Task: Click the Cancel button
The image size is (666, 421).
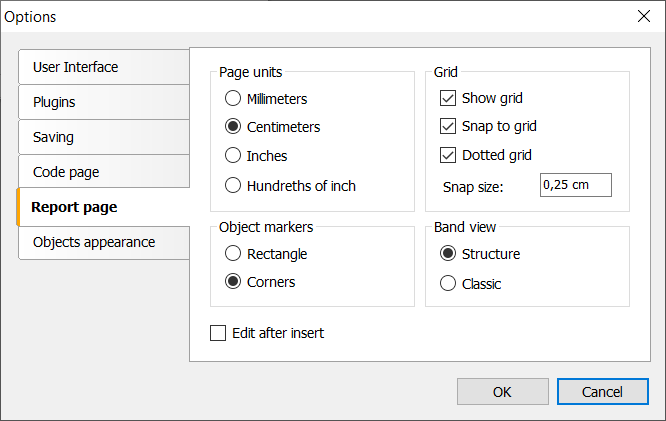Action: (602, 392)
